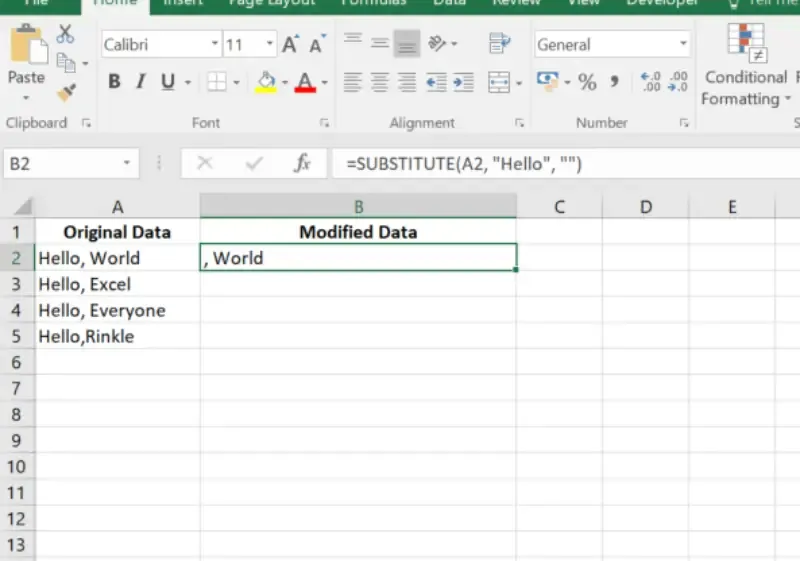The height and width of the screenshot is (561, 800).
Task: Select cell containing Hello, Excel
Action: 117,284
